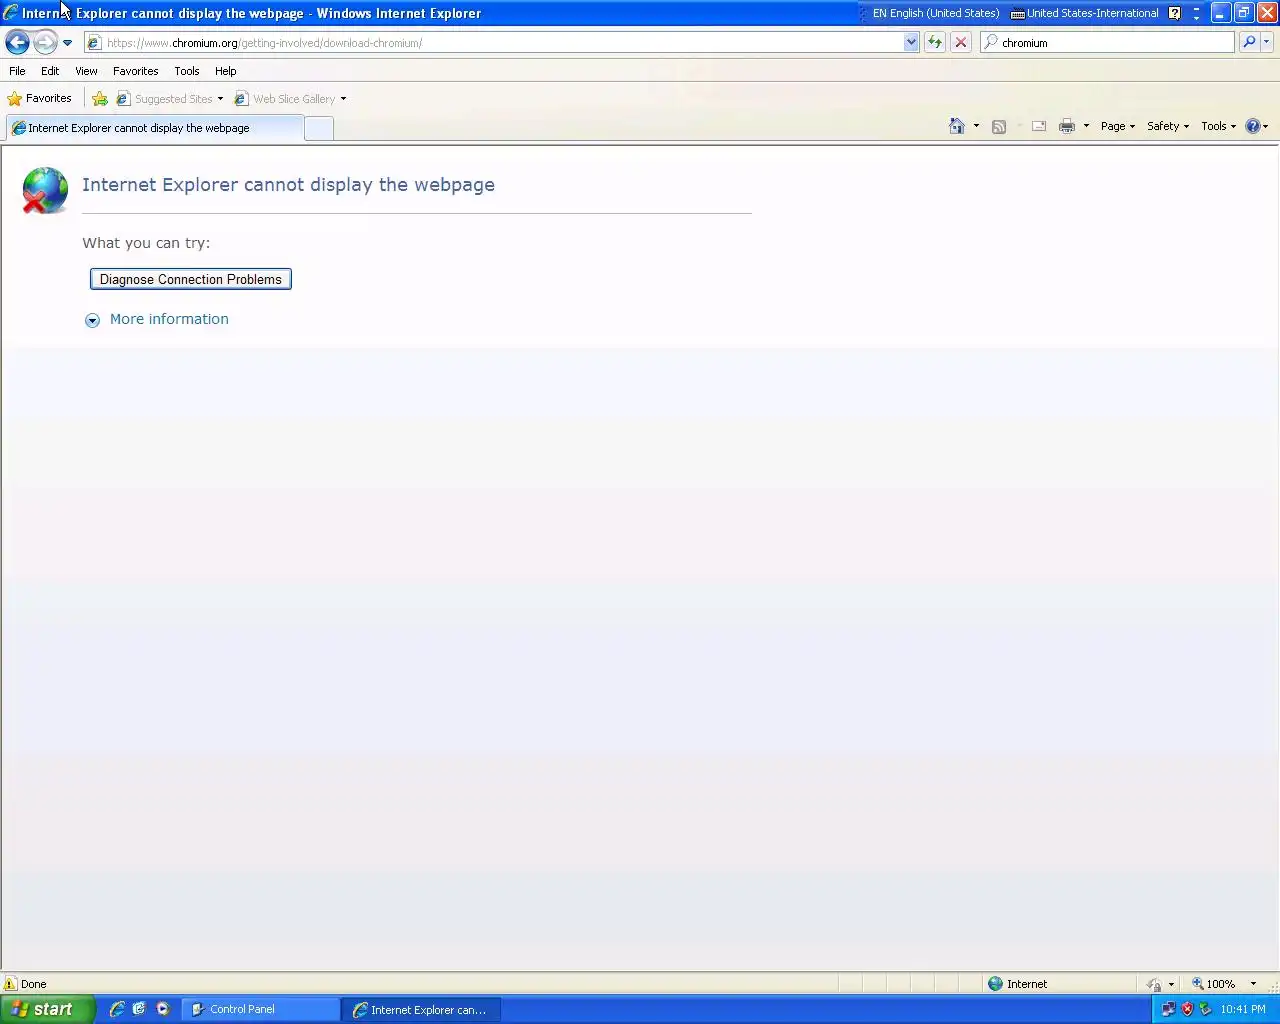The image size is (1280, 1024).
Task: Select the tab Internet Explorer cannot display
Action: (x=153, y=128)
